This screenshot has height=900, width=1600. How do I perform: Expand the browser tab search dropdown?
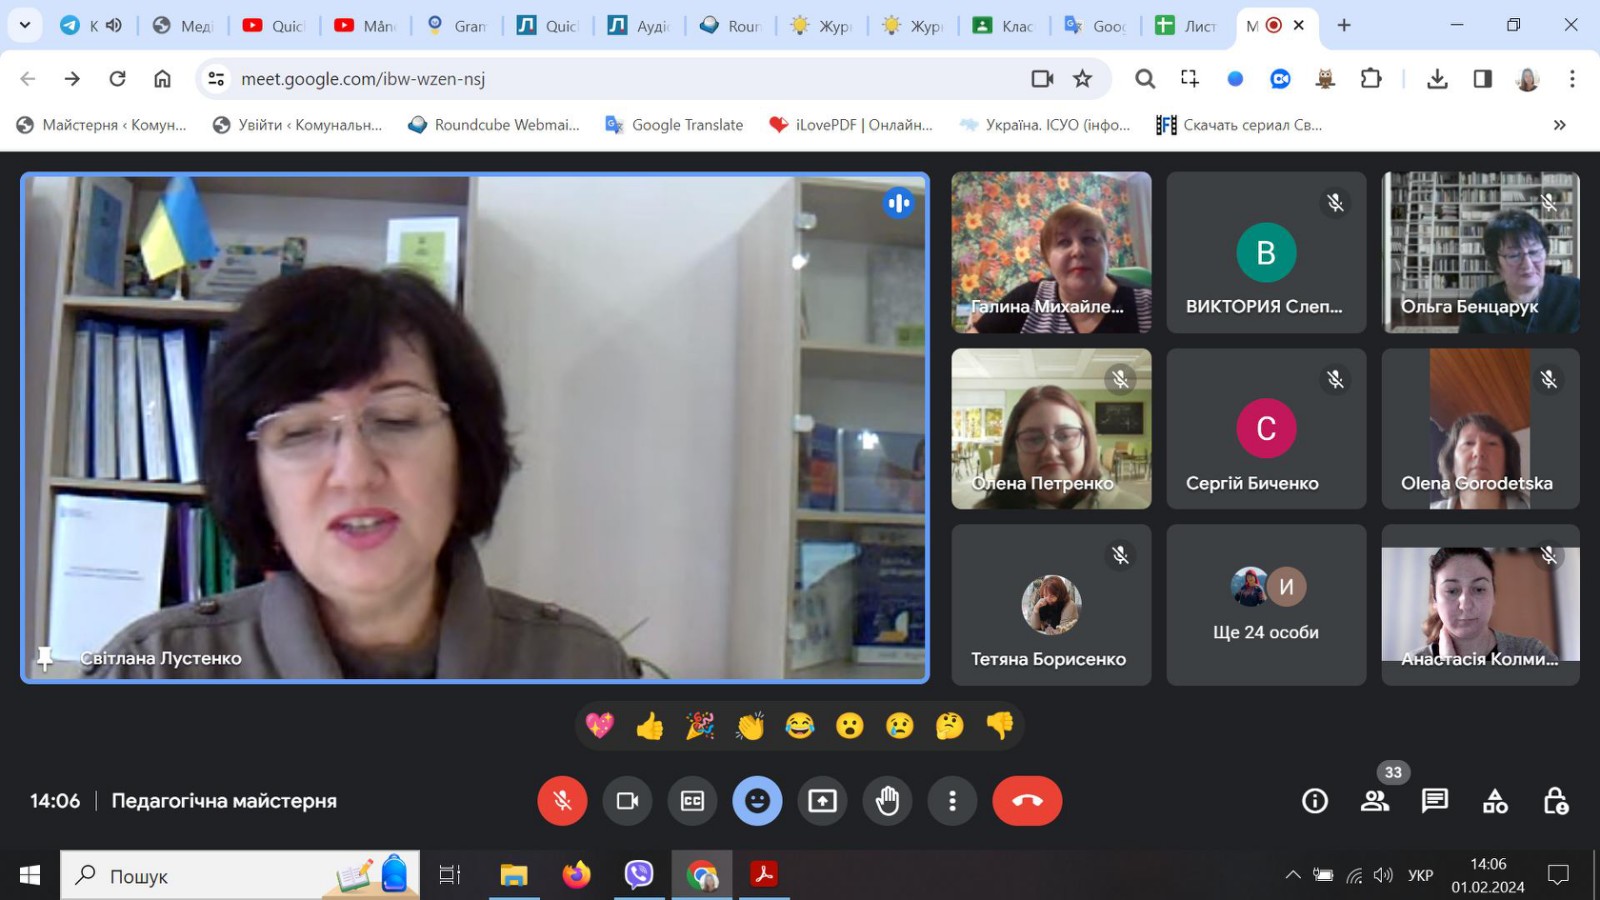pyautogui.click(x=25, y=25)
